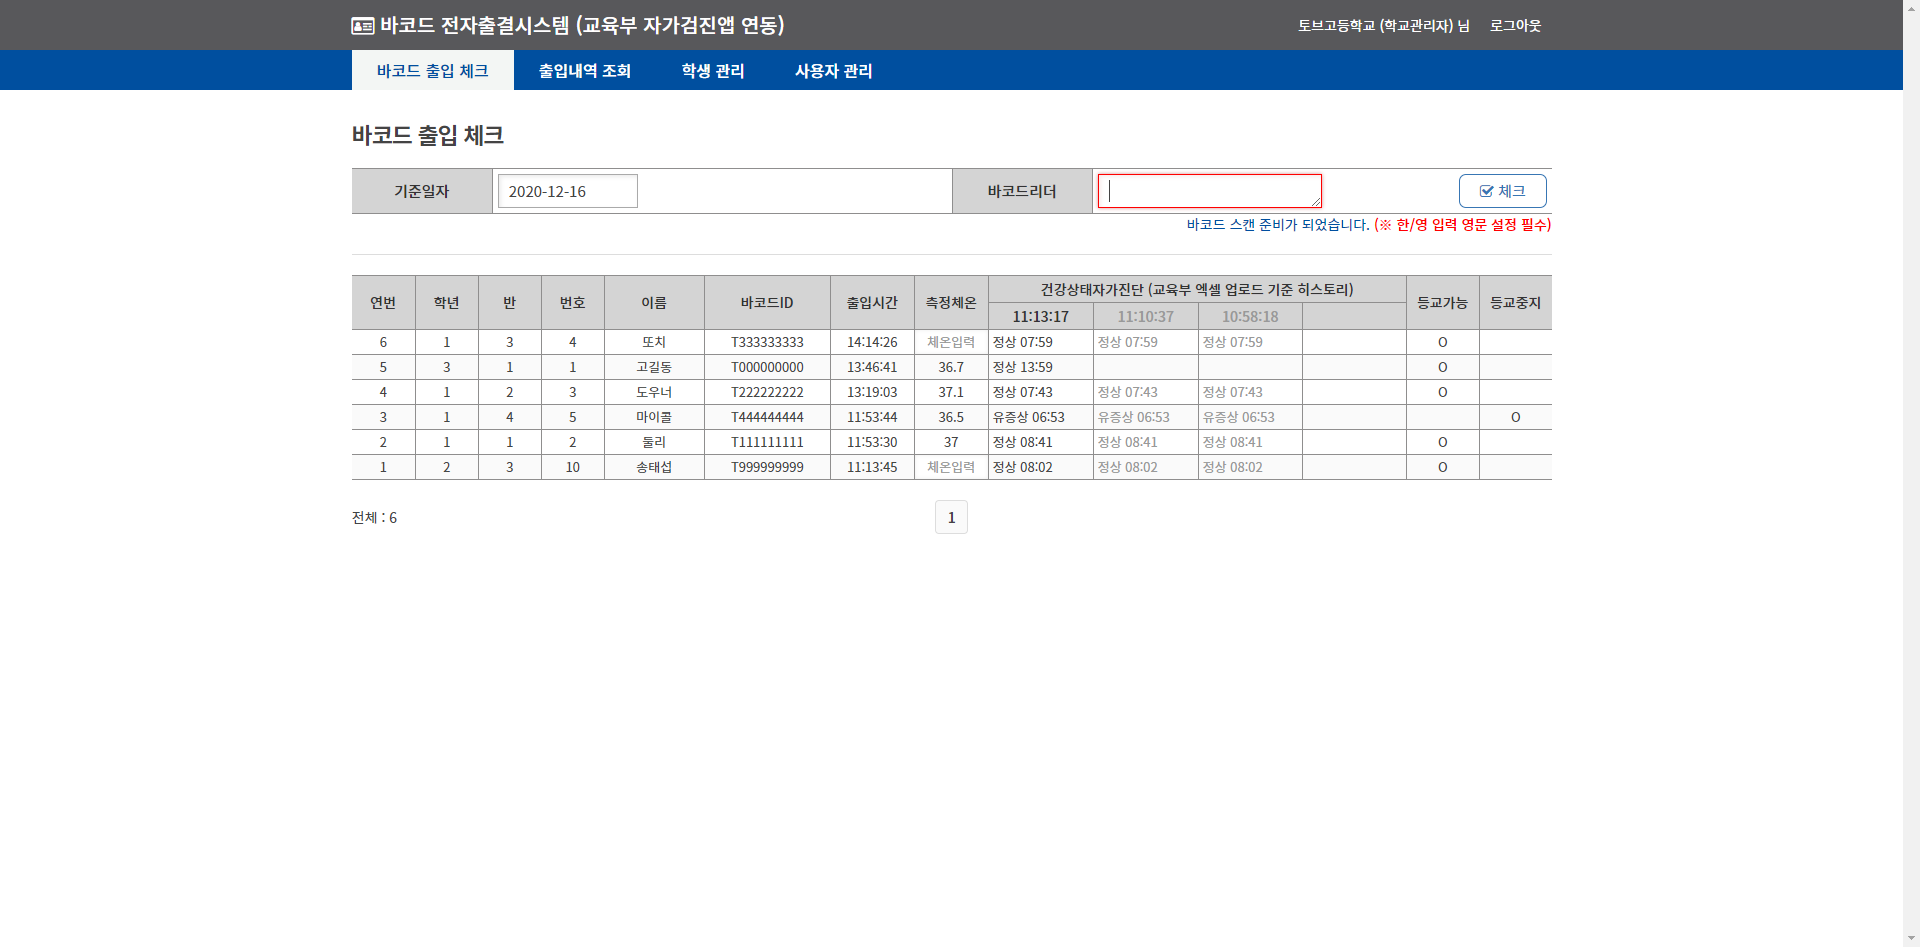Click the 등교중지 O mark for 마이콜
The image size is (1920, 947).
click(x=1515, y=417)
